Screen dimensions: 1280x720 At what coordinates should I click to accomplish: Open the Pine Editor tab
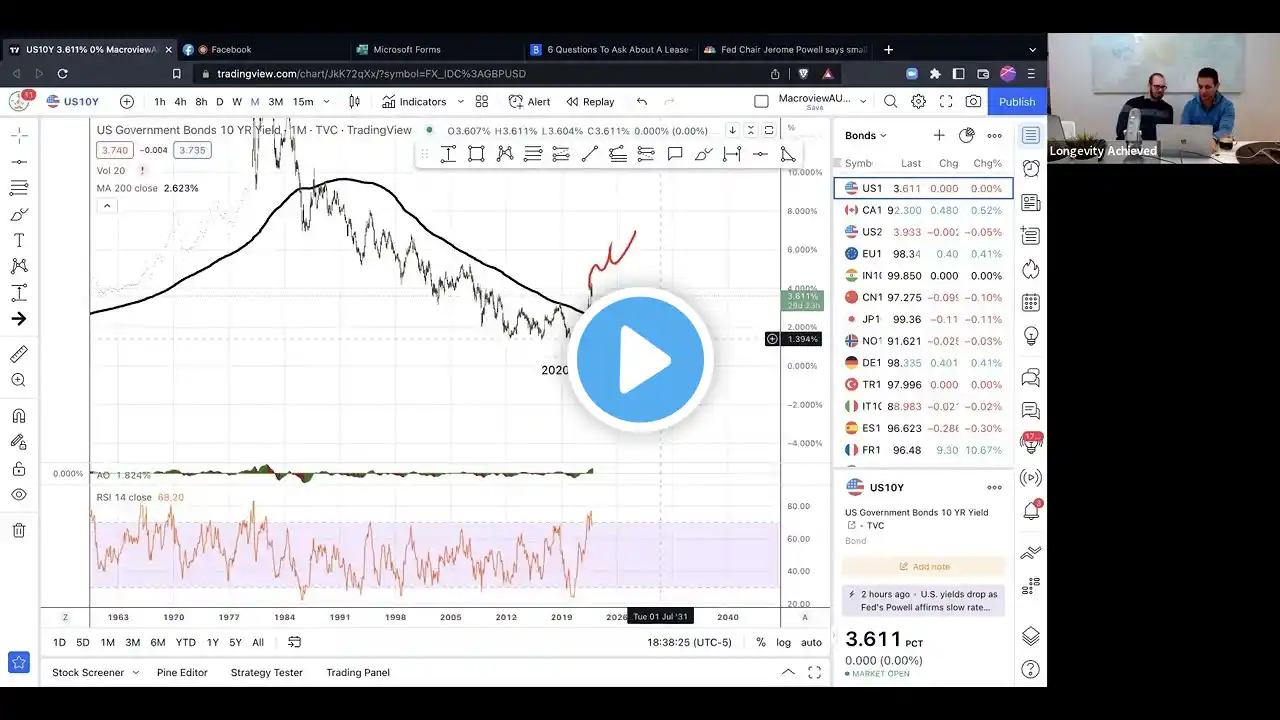182,672
